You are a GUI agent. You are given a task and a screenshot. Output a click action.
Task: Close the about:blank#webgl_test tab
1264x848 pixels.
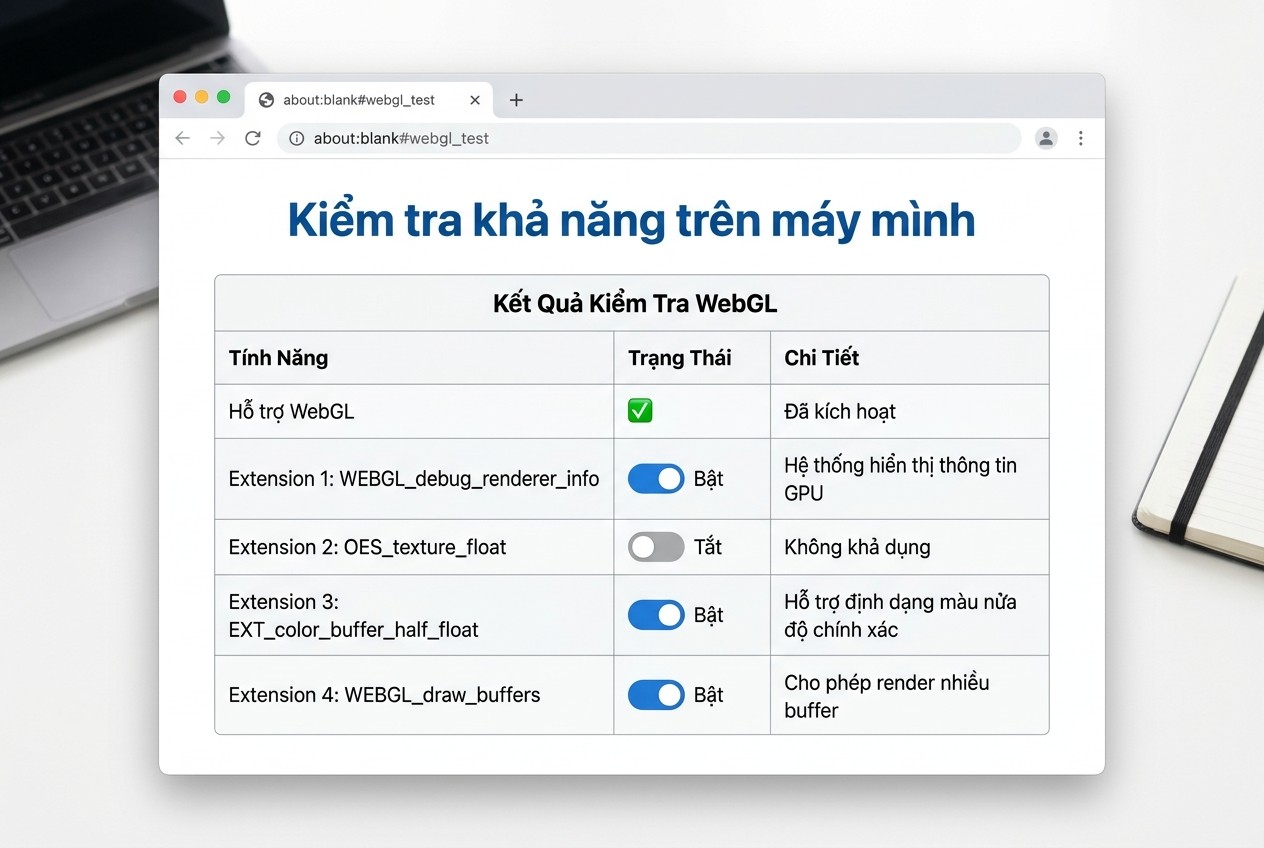pos(475,100)
